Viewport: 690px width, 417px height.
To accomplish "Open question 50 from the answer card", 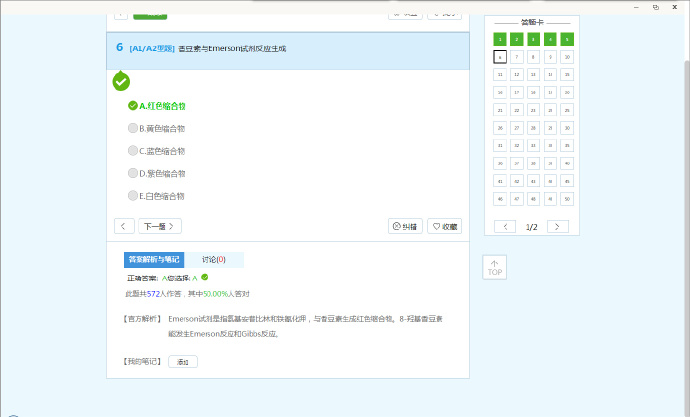I will (567, 199).
